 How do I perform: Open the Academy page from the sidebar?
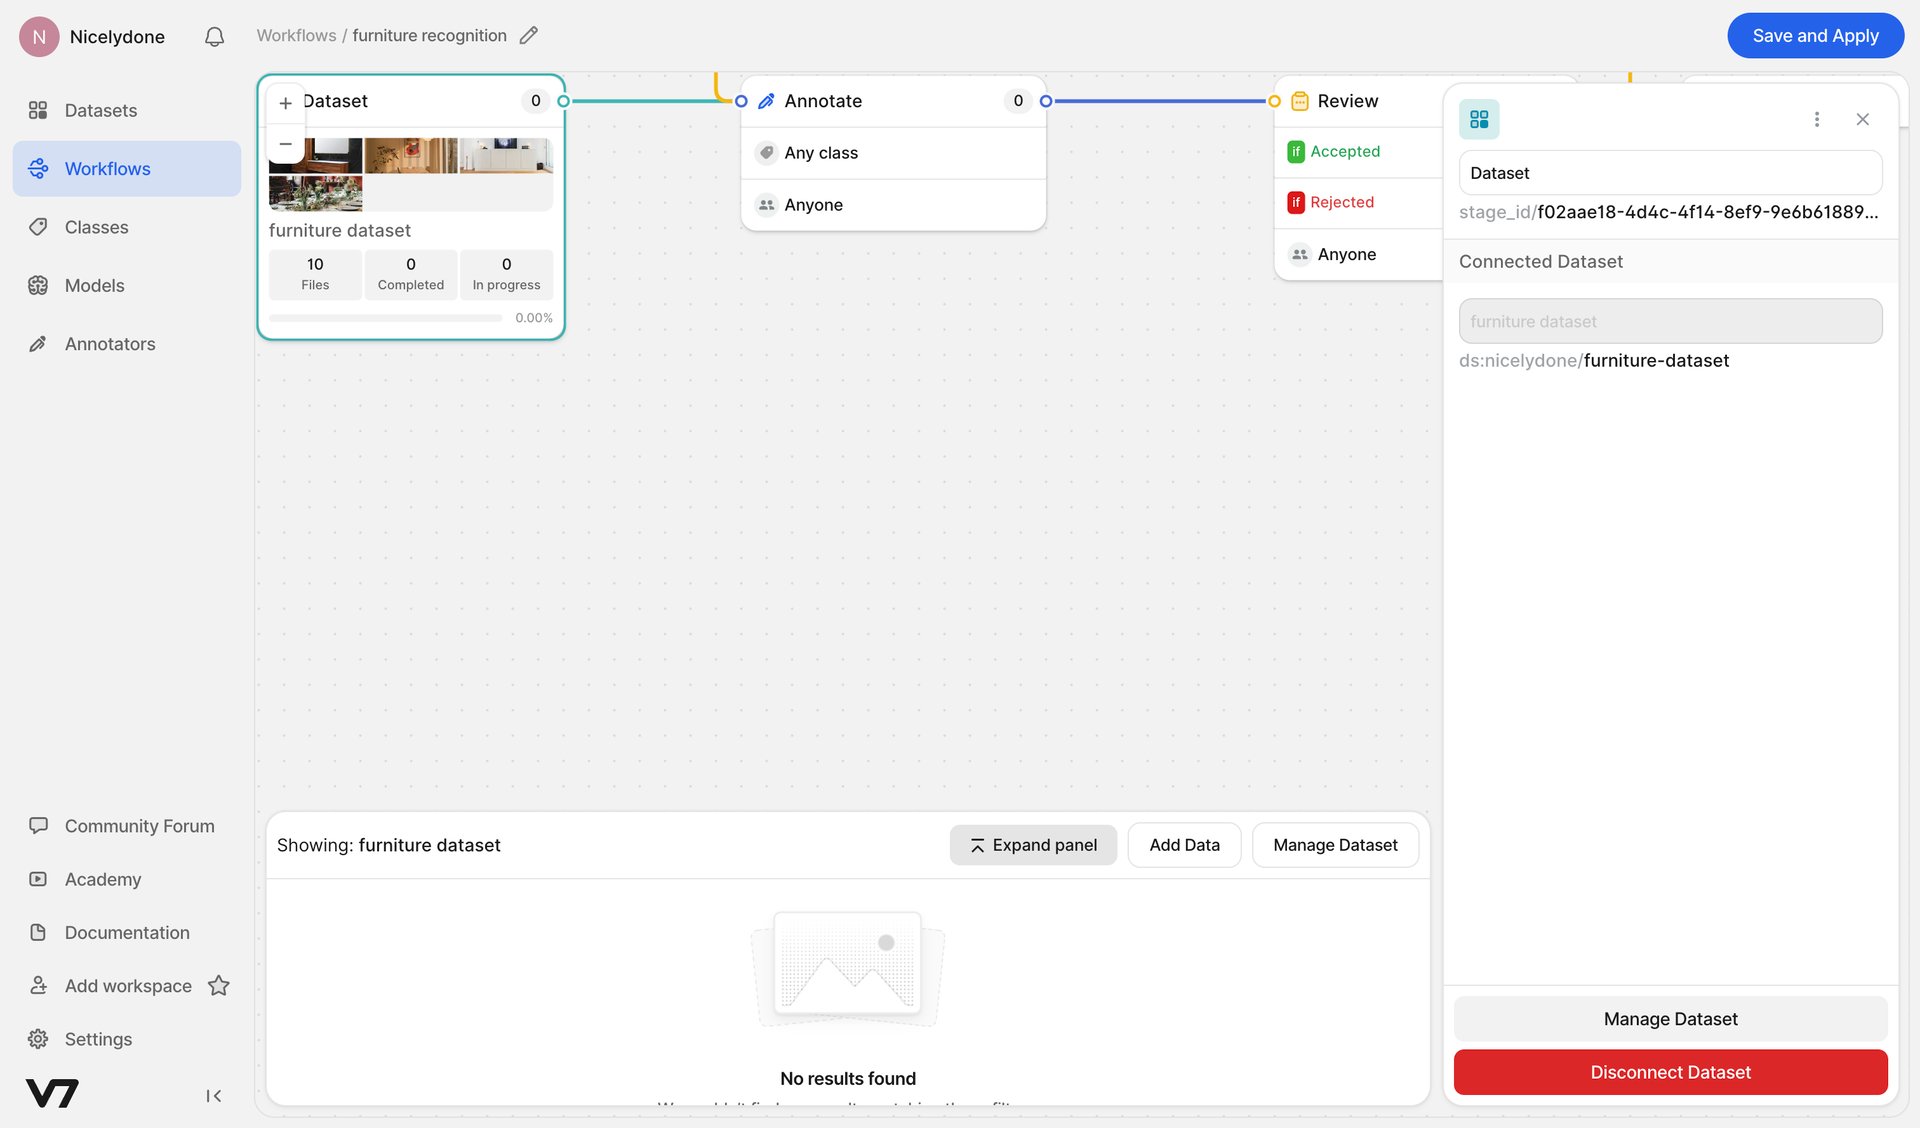[x=102, y=879]
